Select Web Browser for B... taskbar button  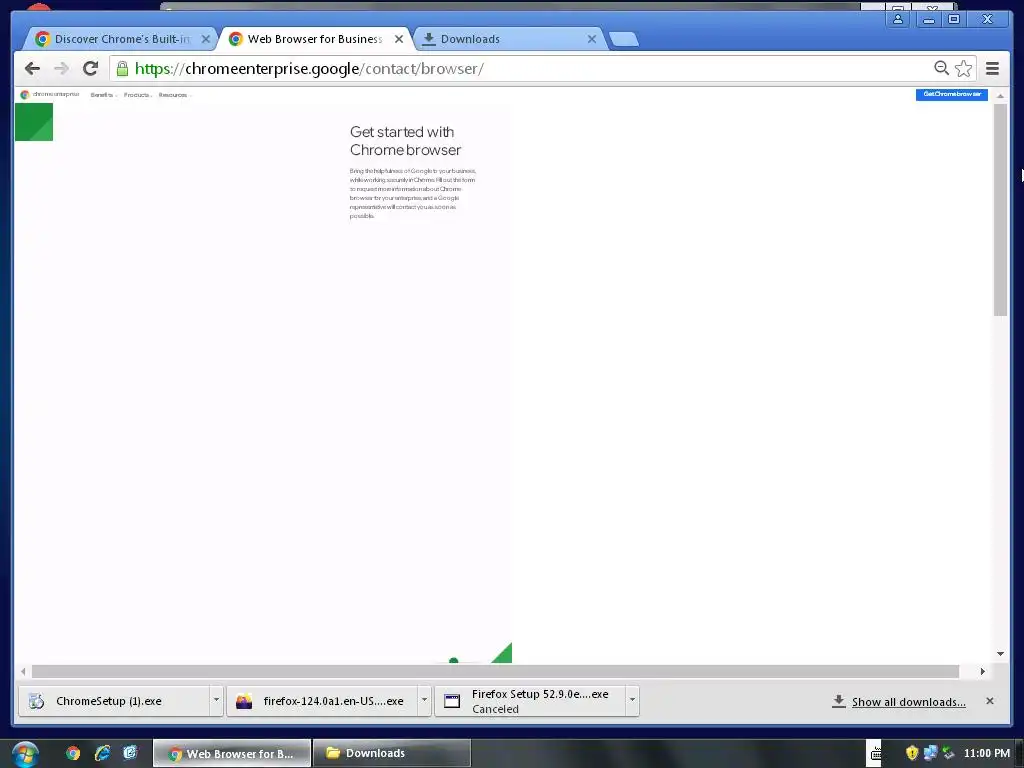point(232,754)
